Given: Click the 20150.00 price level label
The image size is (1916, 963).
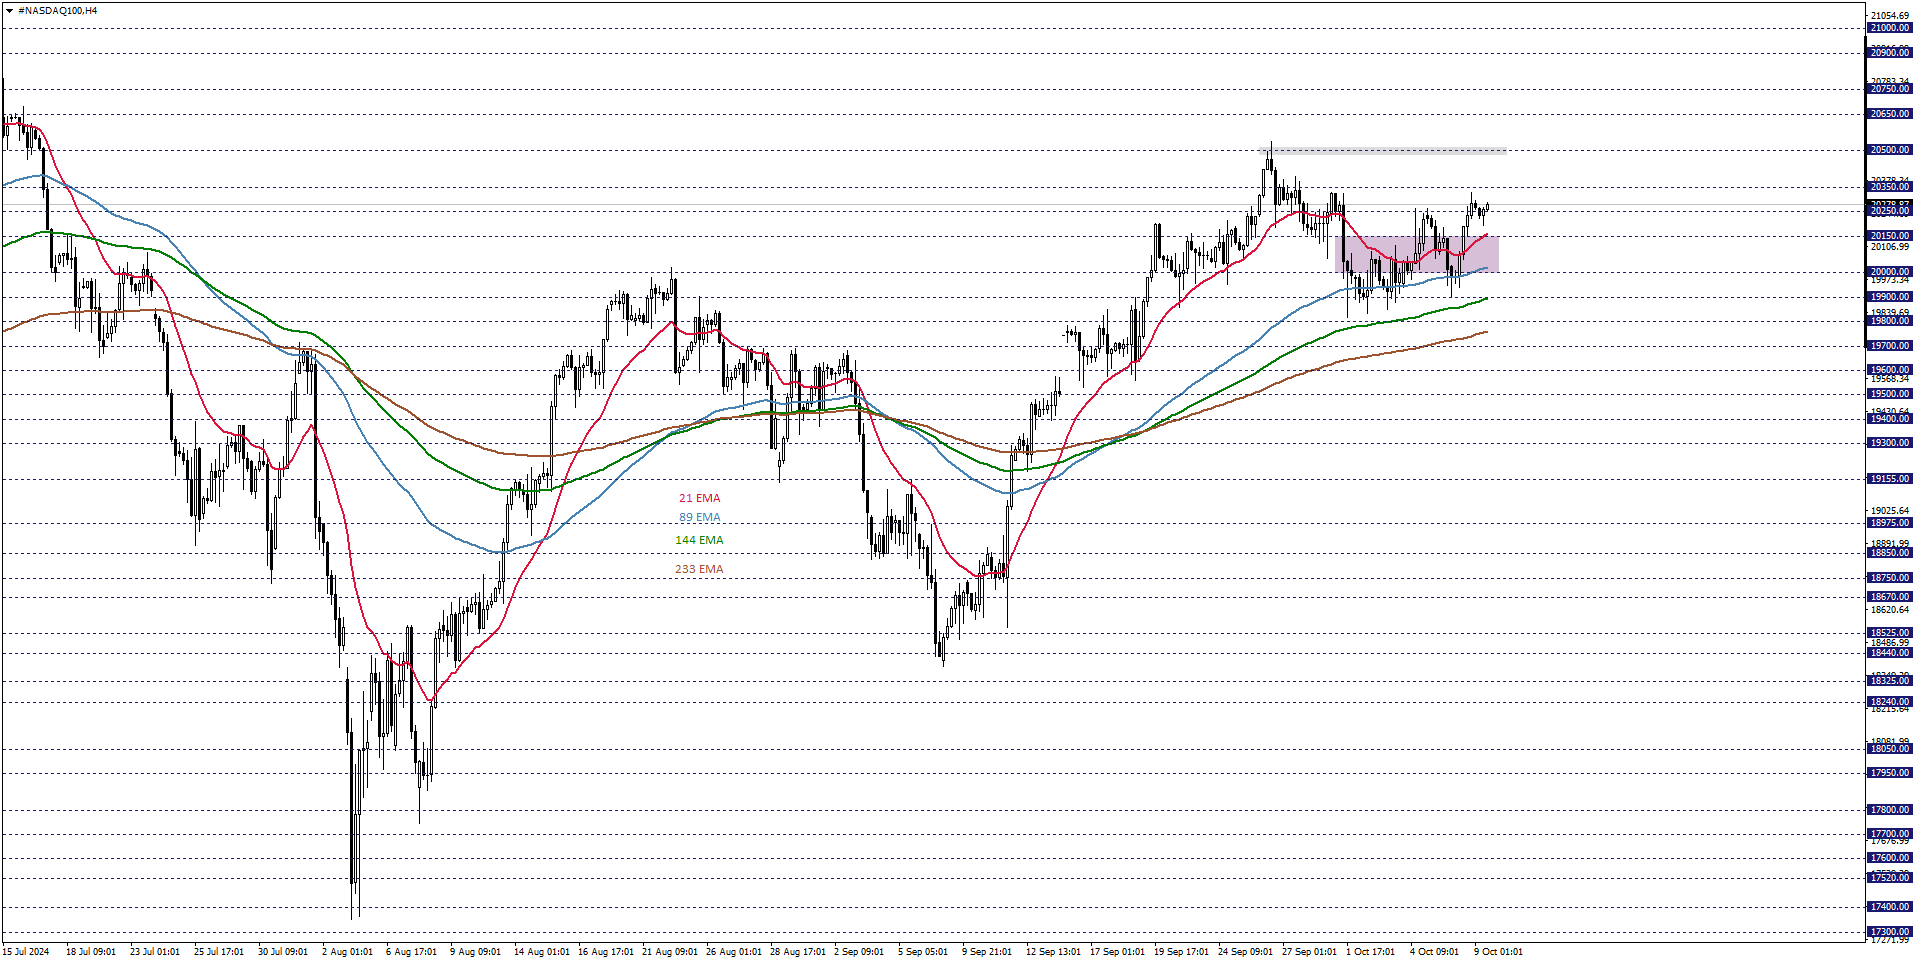Looking at the screenshot, I should 1890,236.
